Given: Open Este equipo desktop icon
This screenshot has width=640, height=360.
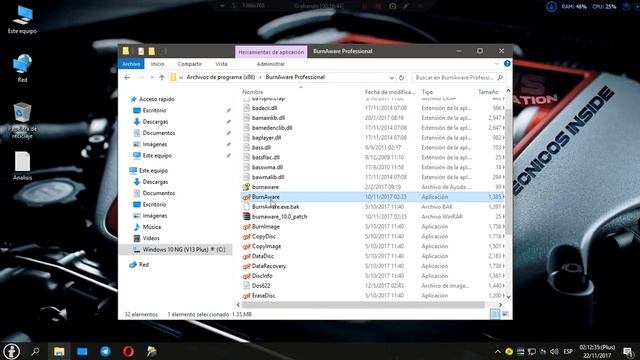Looking at the screenshot, I should click(x=22, y=20).
